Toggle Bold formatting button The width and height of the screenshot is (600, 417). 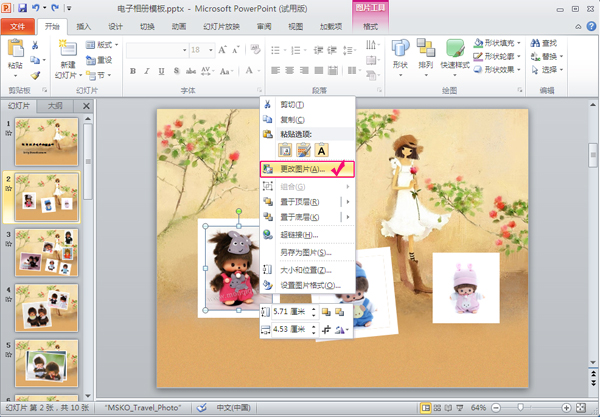133,71
